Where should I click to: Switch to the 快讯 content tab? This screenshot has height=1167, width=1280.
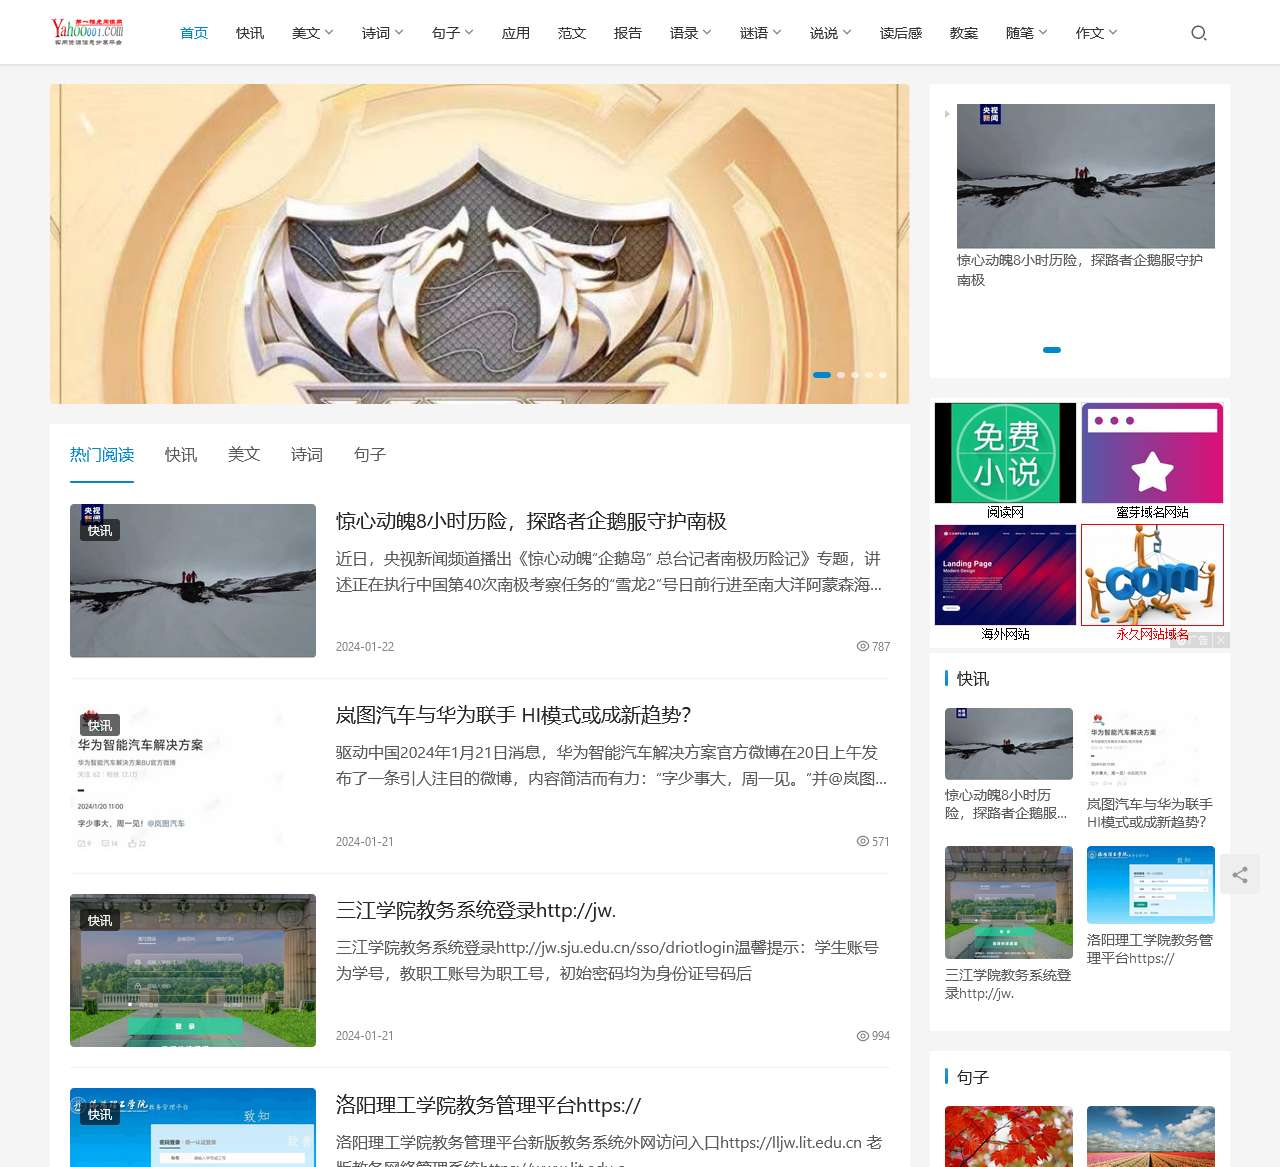(x=181, y=455)
